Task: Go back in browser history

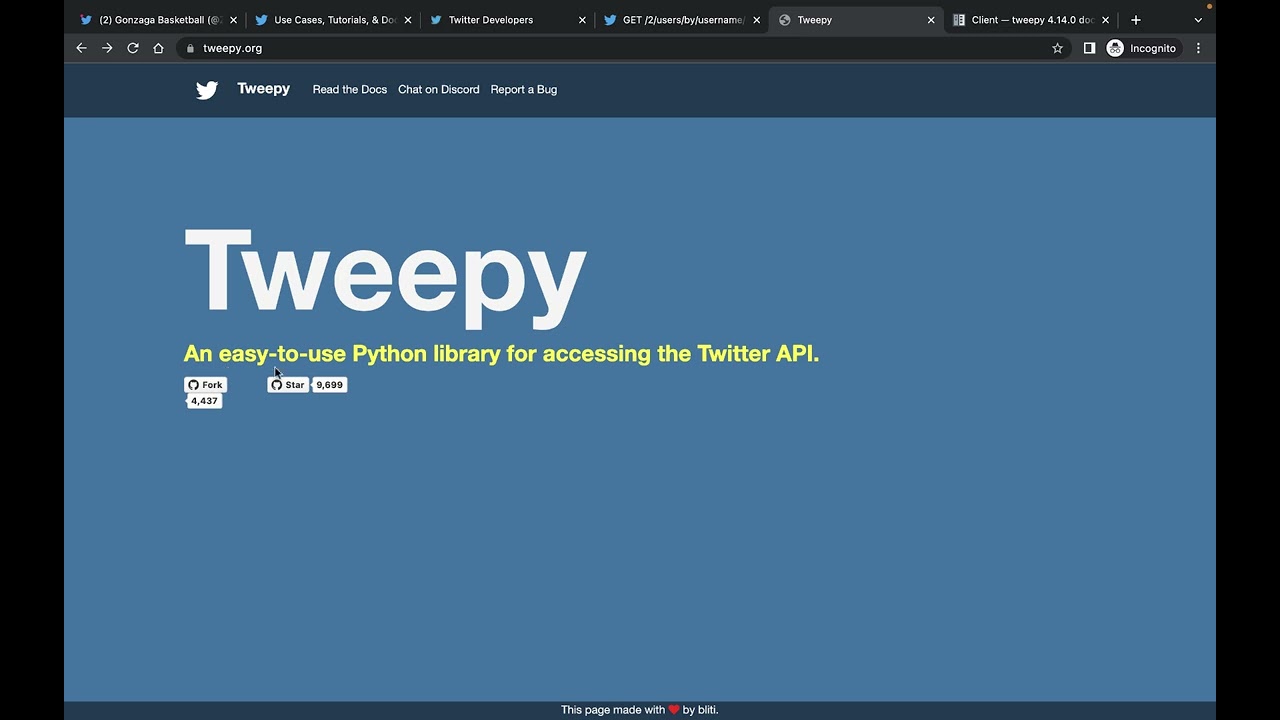Action: click(82, 48)
